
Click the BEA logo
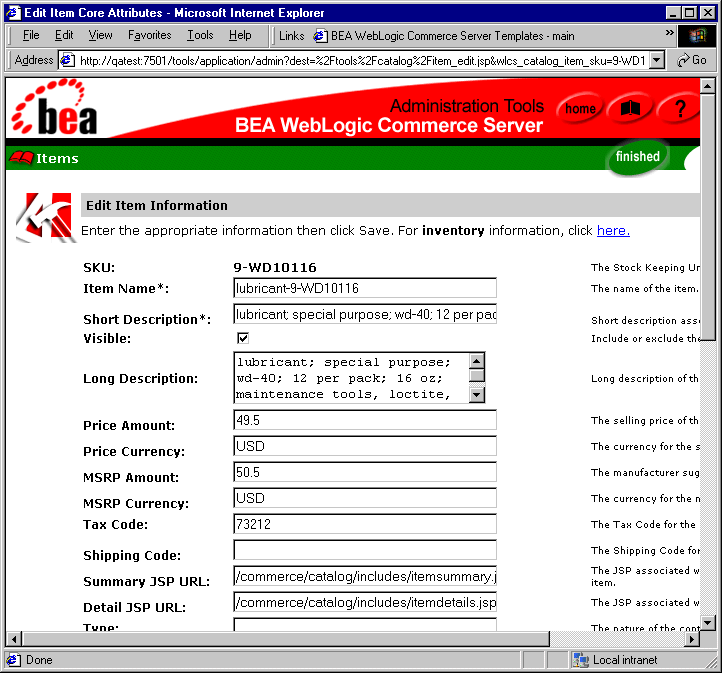tap(54, 108)
